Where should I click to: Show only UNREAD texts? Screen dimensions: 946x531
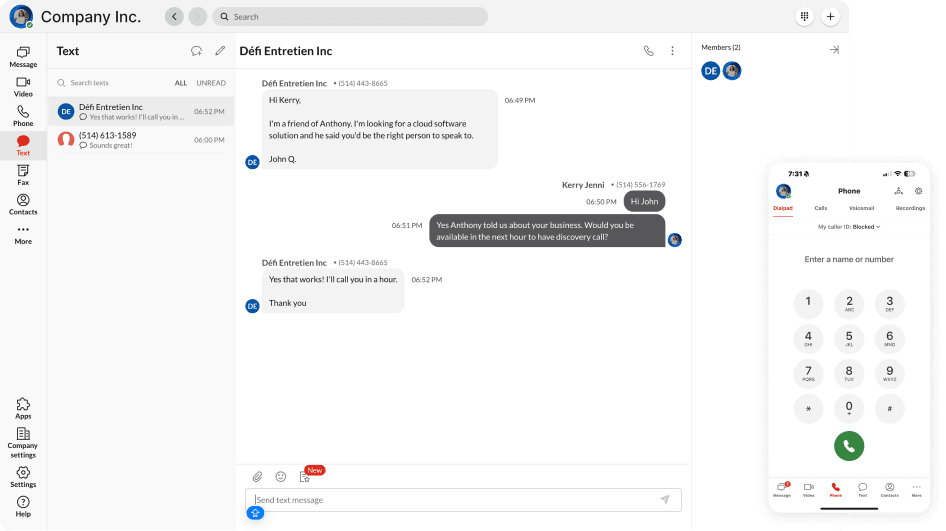click(211, 83)
